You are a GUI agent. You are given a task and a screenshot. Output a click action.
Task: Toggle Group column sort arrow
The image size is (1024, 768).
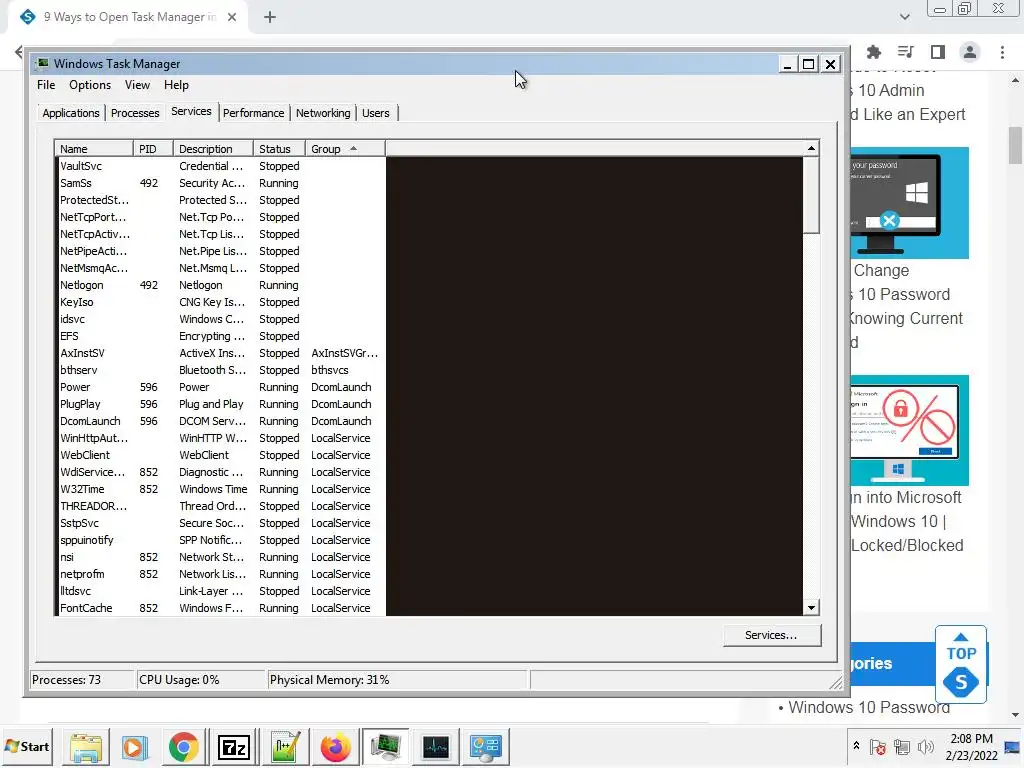(x=353, y=149)
